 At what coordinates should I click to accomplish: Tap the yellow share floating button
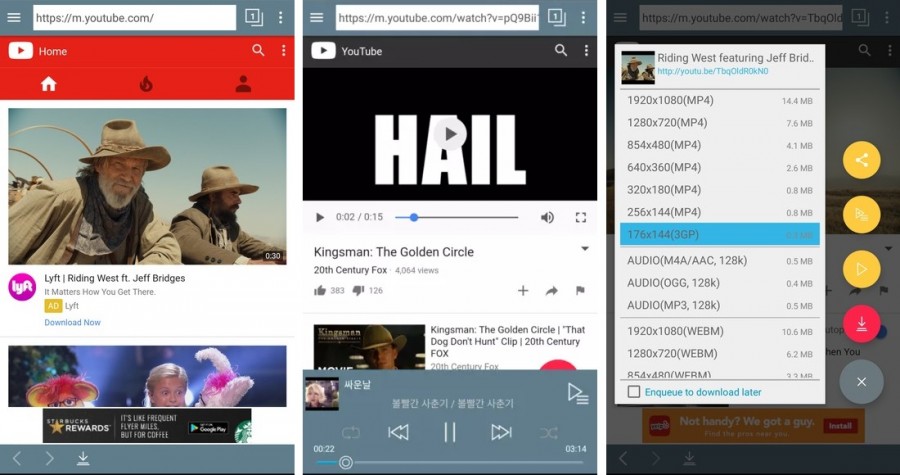click(x=862, y=160)
